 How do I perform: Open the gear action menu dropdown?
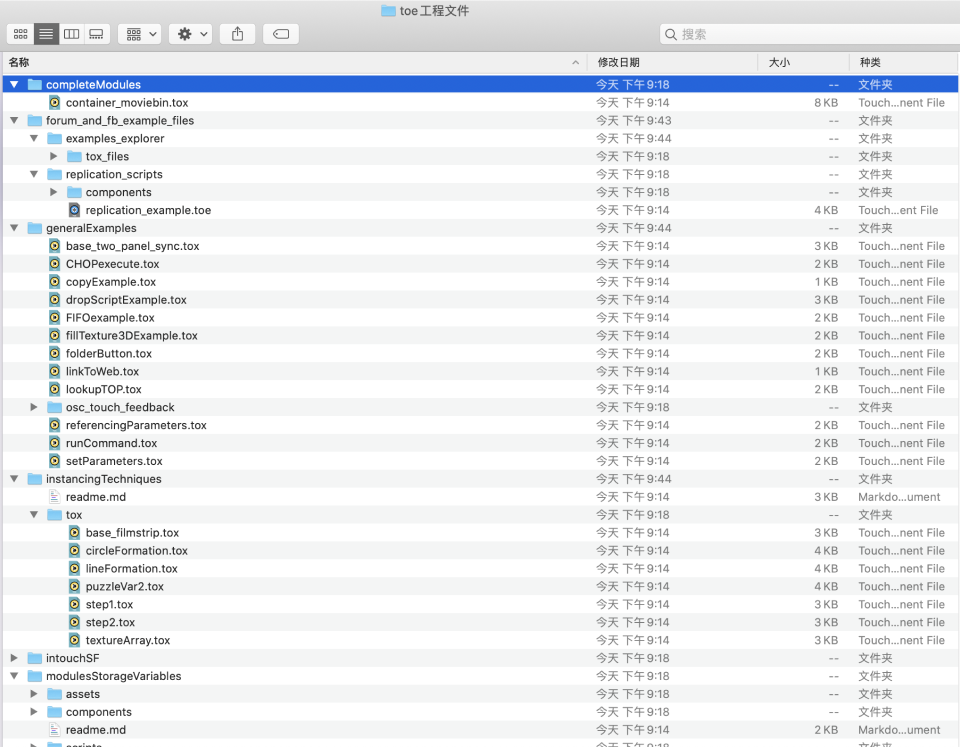190,34
